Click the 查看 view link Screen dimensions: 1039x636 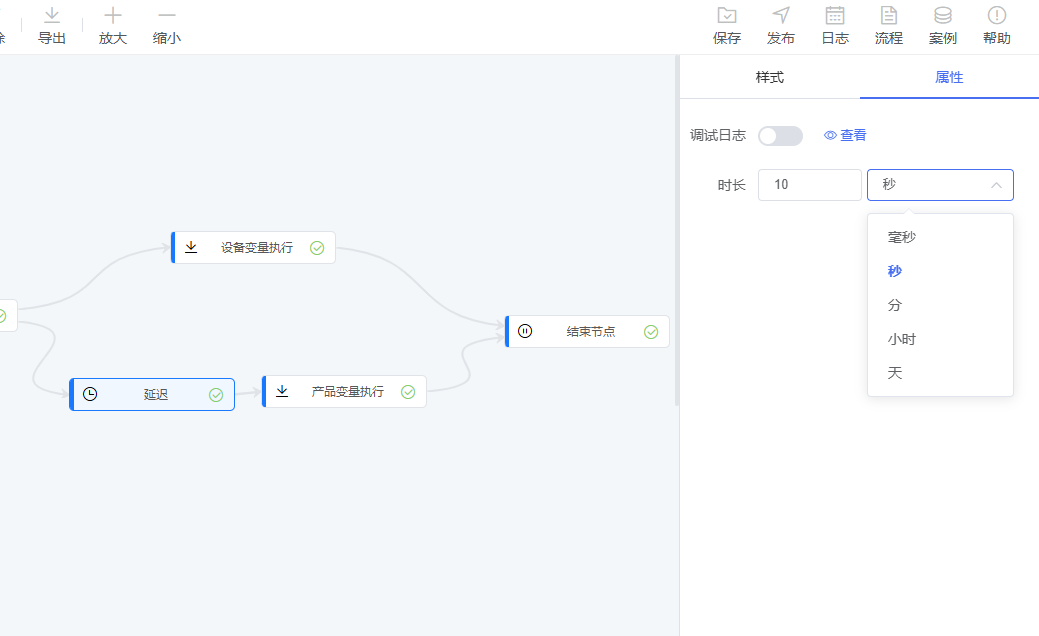(x=846, y=136)
